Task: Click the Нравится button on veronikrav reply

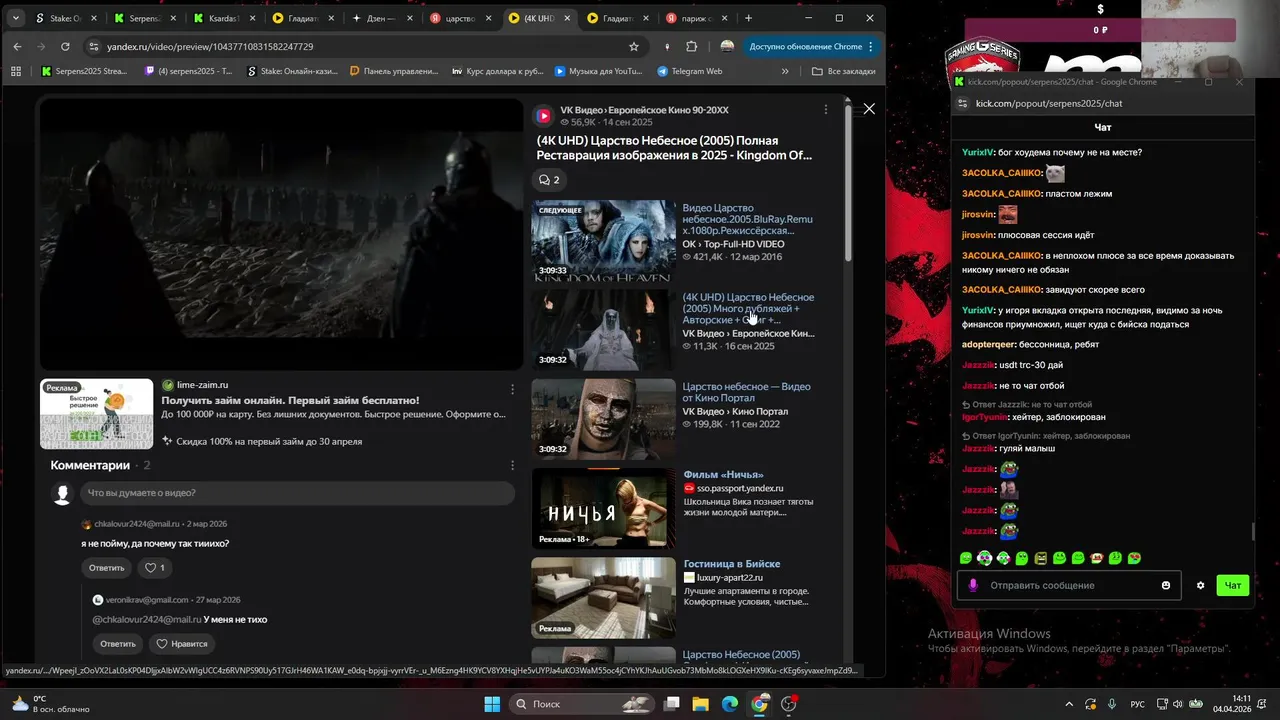Action: point(181,644)
